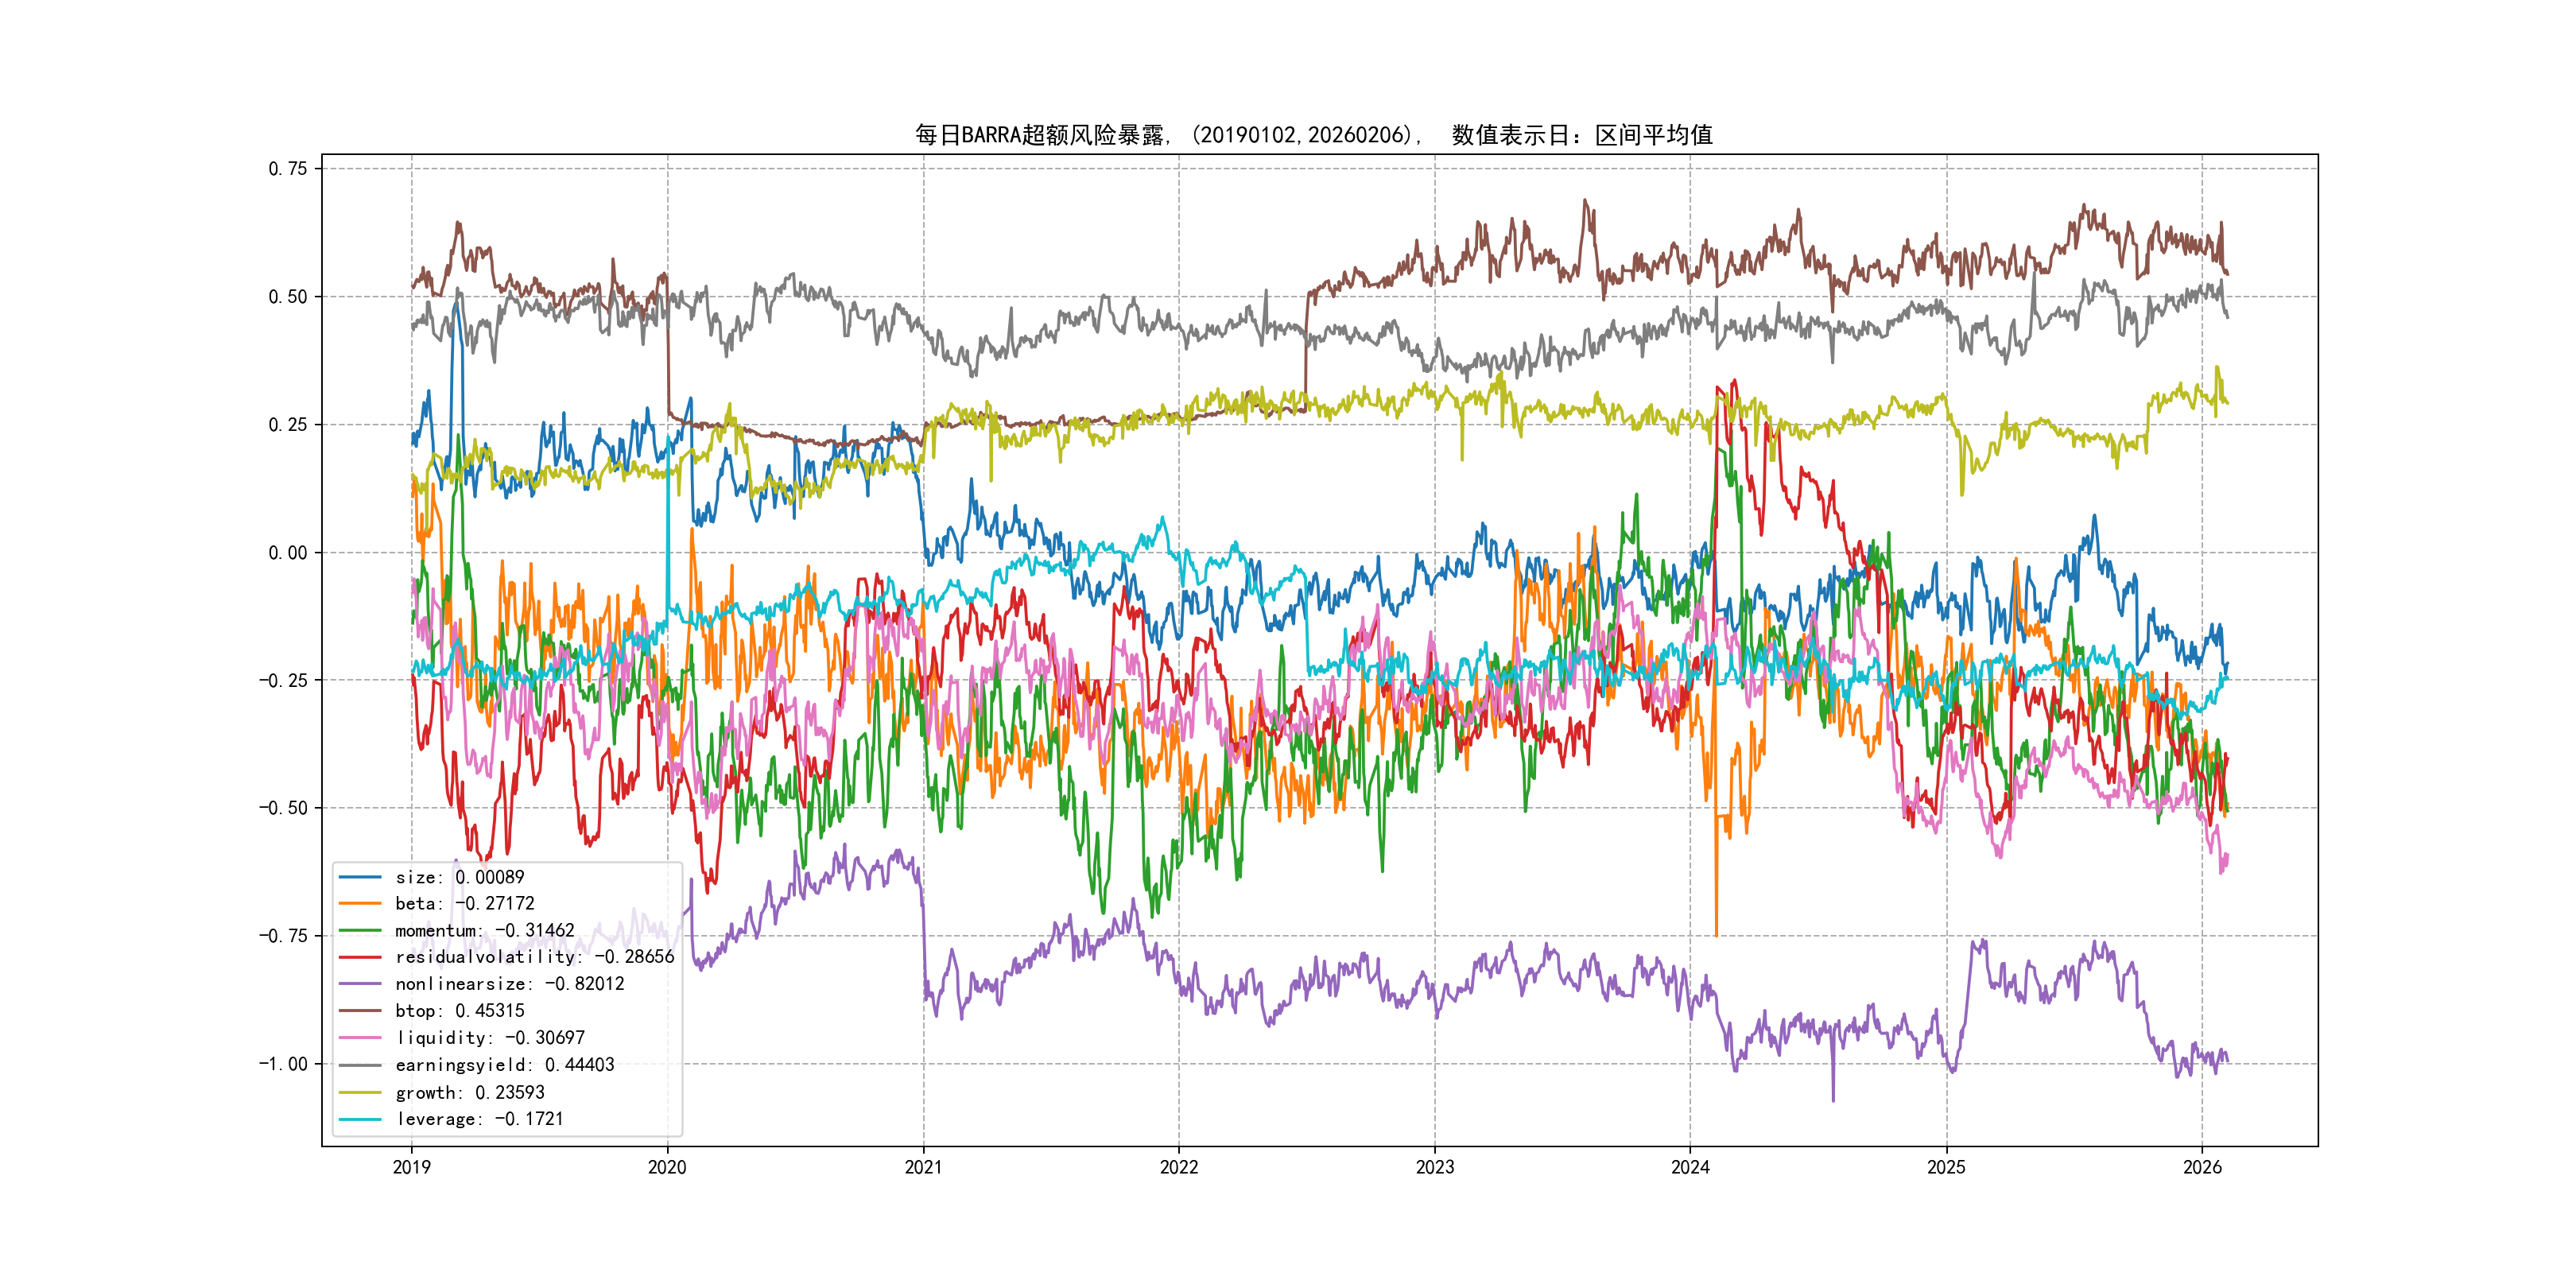Click the beta legend orange line swatch
Image resolution: width=2576 pixels, height=1288 pixels.
pyautogui.click(x=360, y=904)
